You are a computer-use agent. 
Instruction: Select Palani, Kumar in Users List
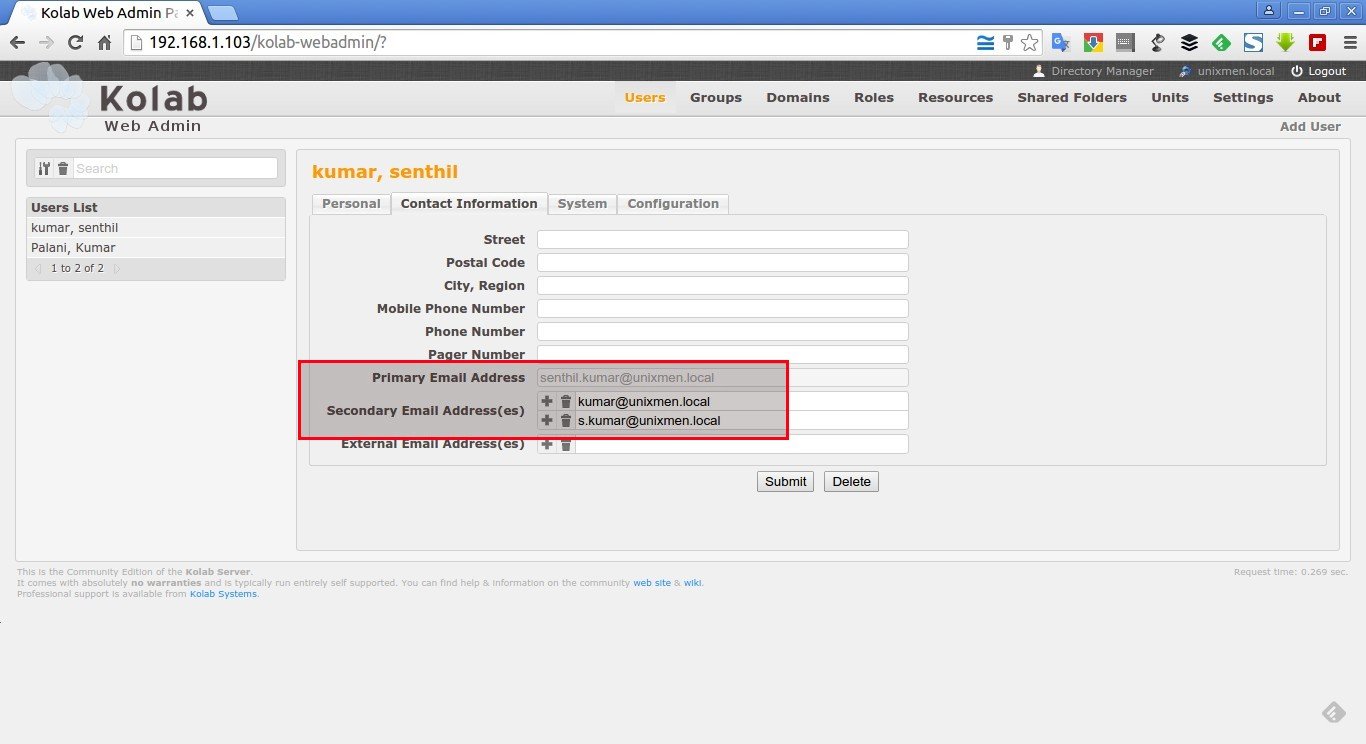(x=156, y=248)
